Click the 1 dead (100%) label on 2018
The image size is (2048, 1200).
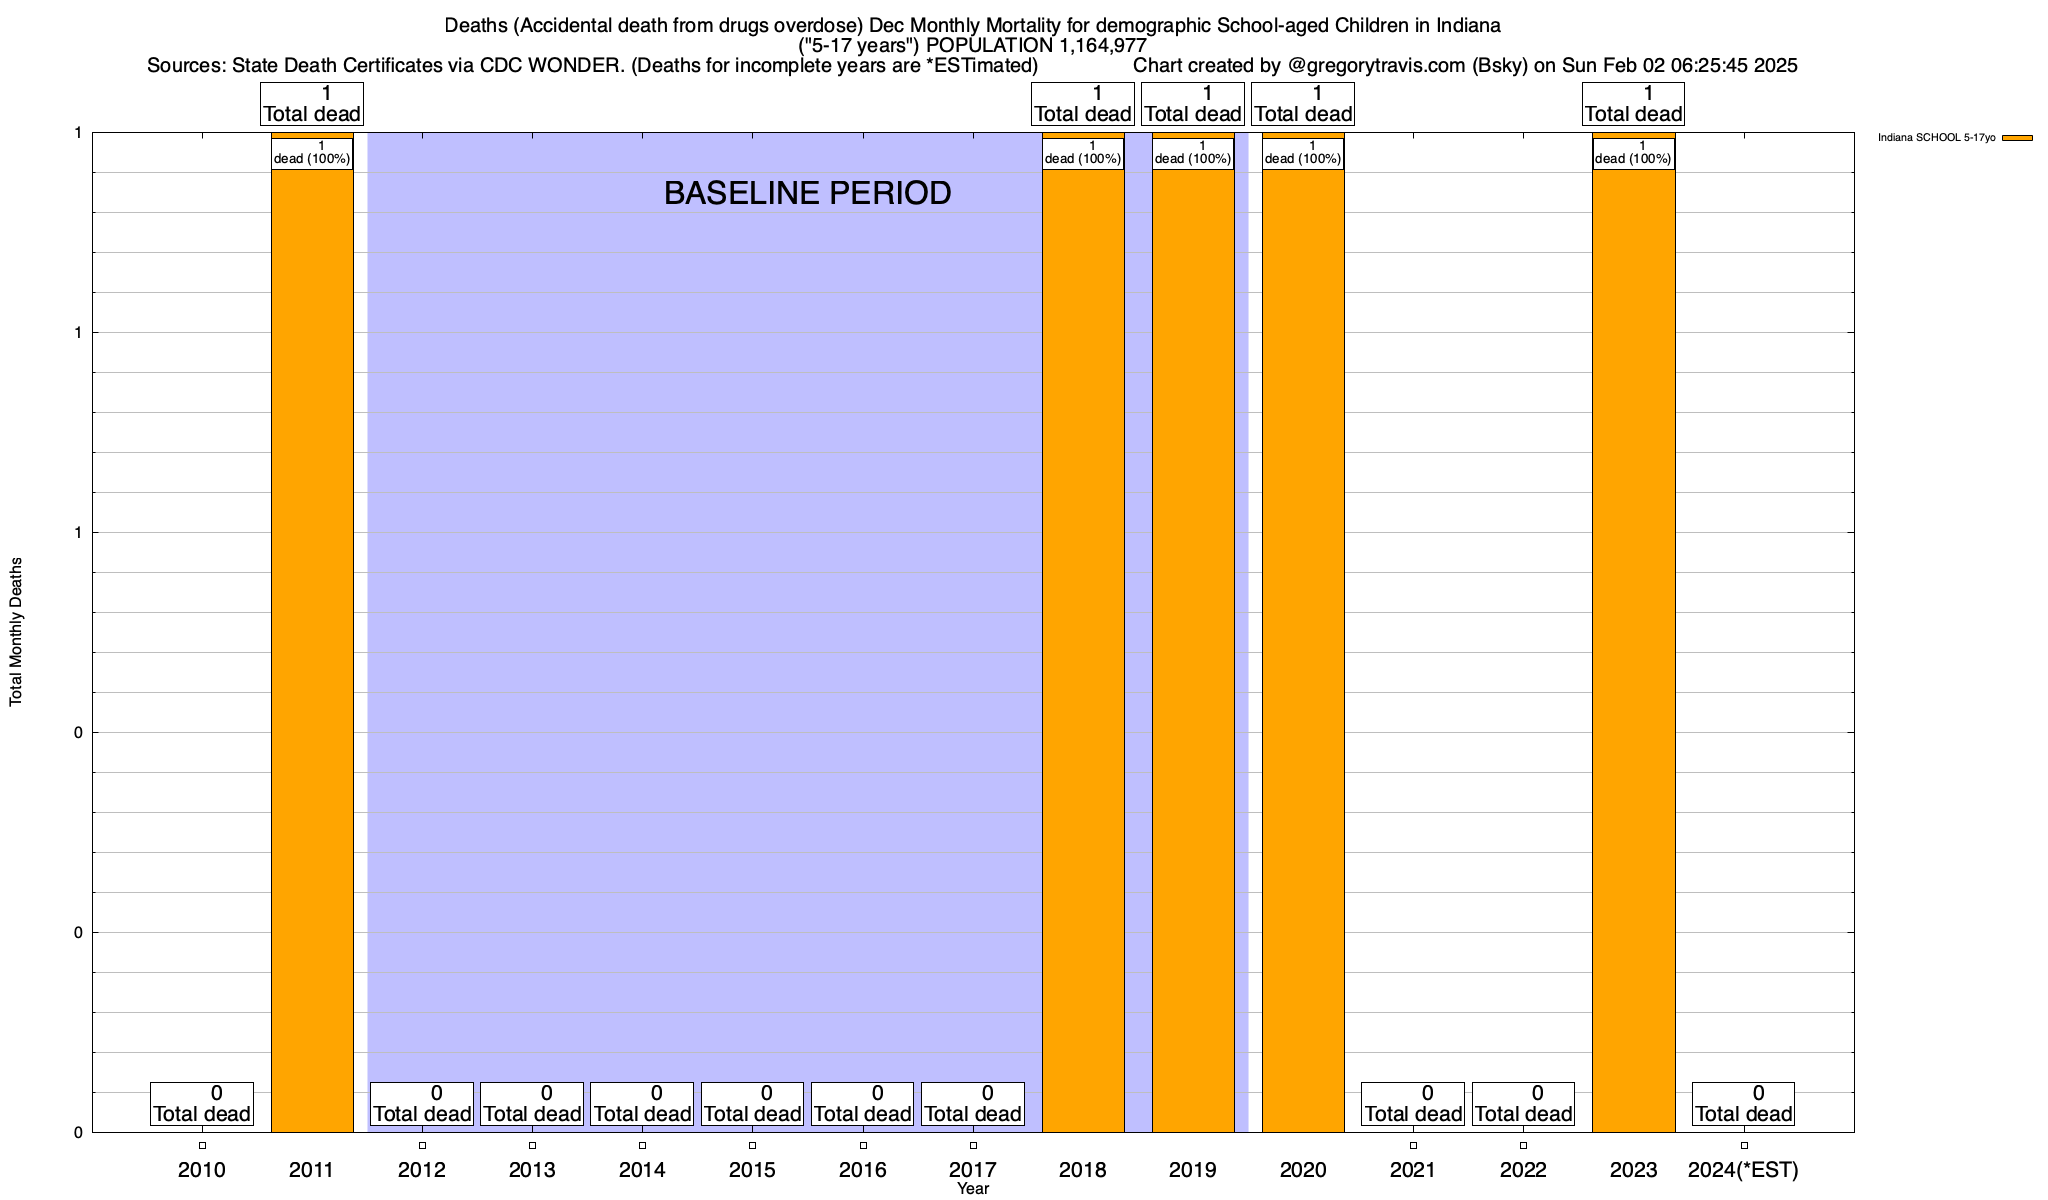point(1083,153)
